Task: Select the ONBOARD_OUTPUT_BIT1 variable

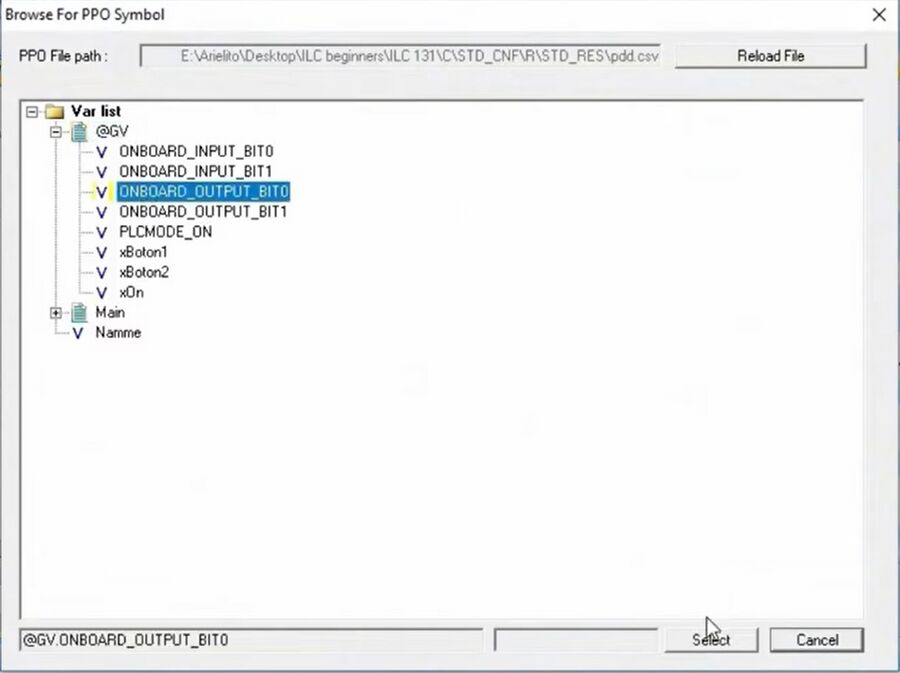Action: (203, 212)
